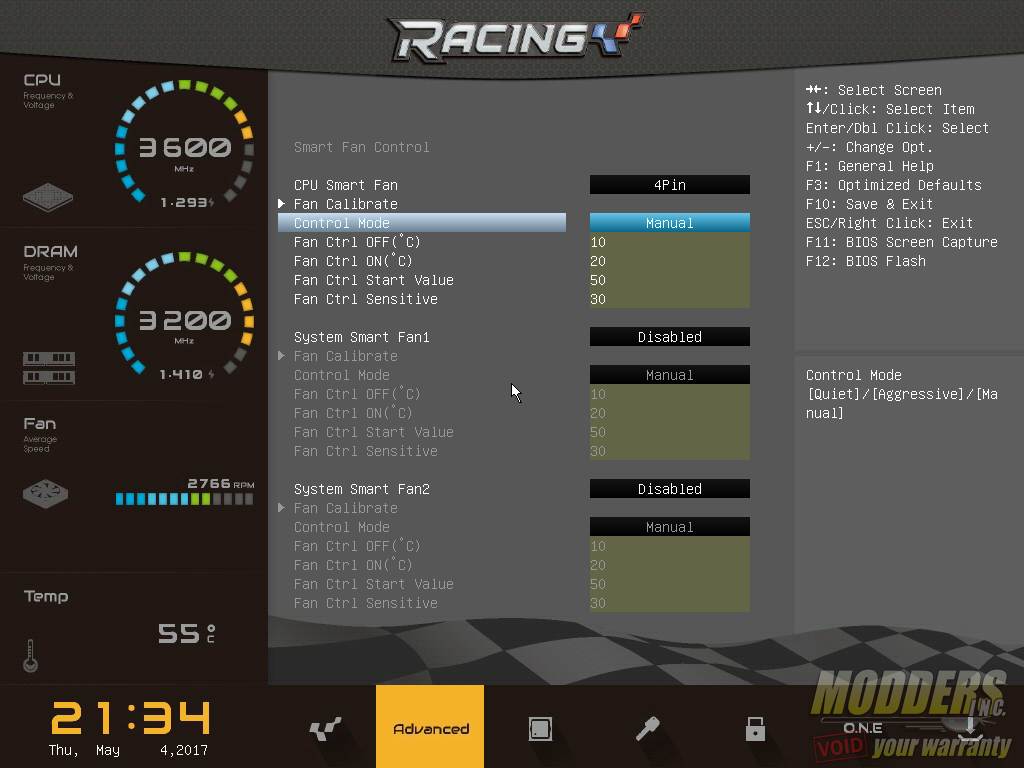Select the Advanced tab
The width and height of the screenshot is (1024, 768).
430,726
